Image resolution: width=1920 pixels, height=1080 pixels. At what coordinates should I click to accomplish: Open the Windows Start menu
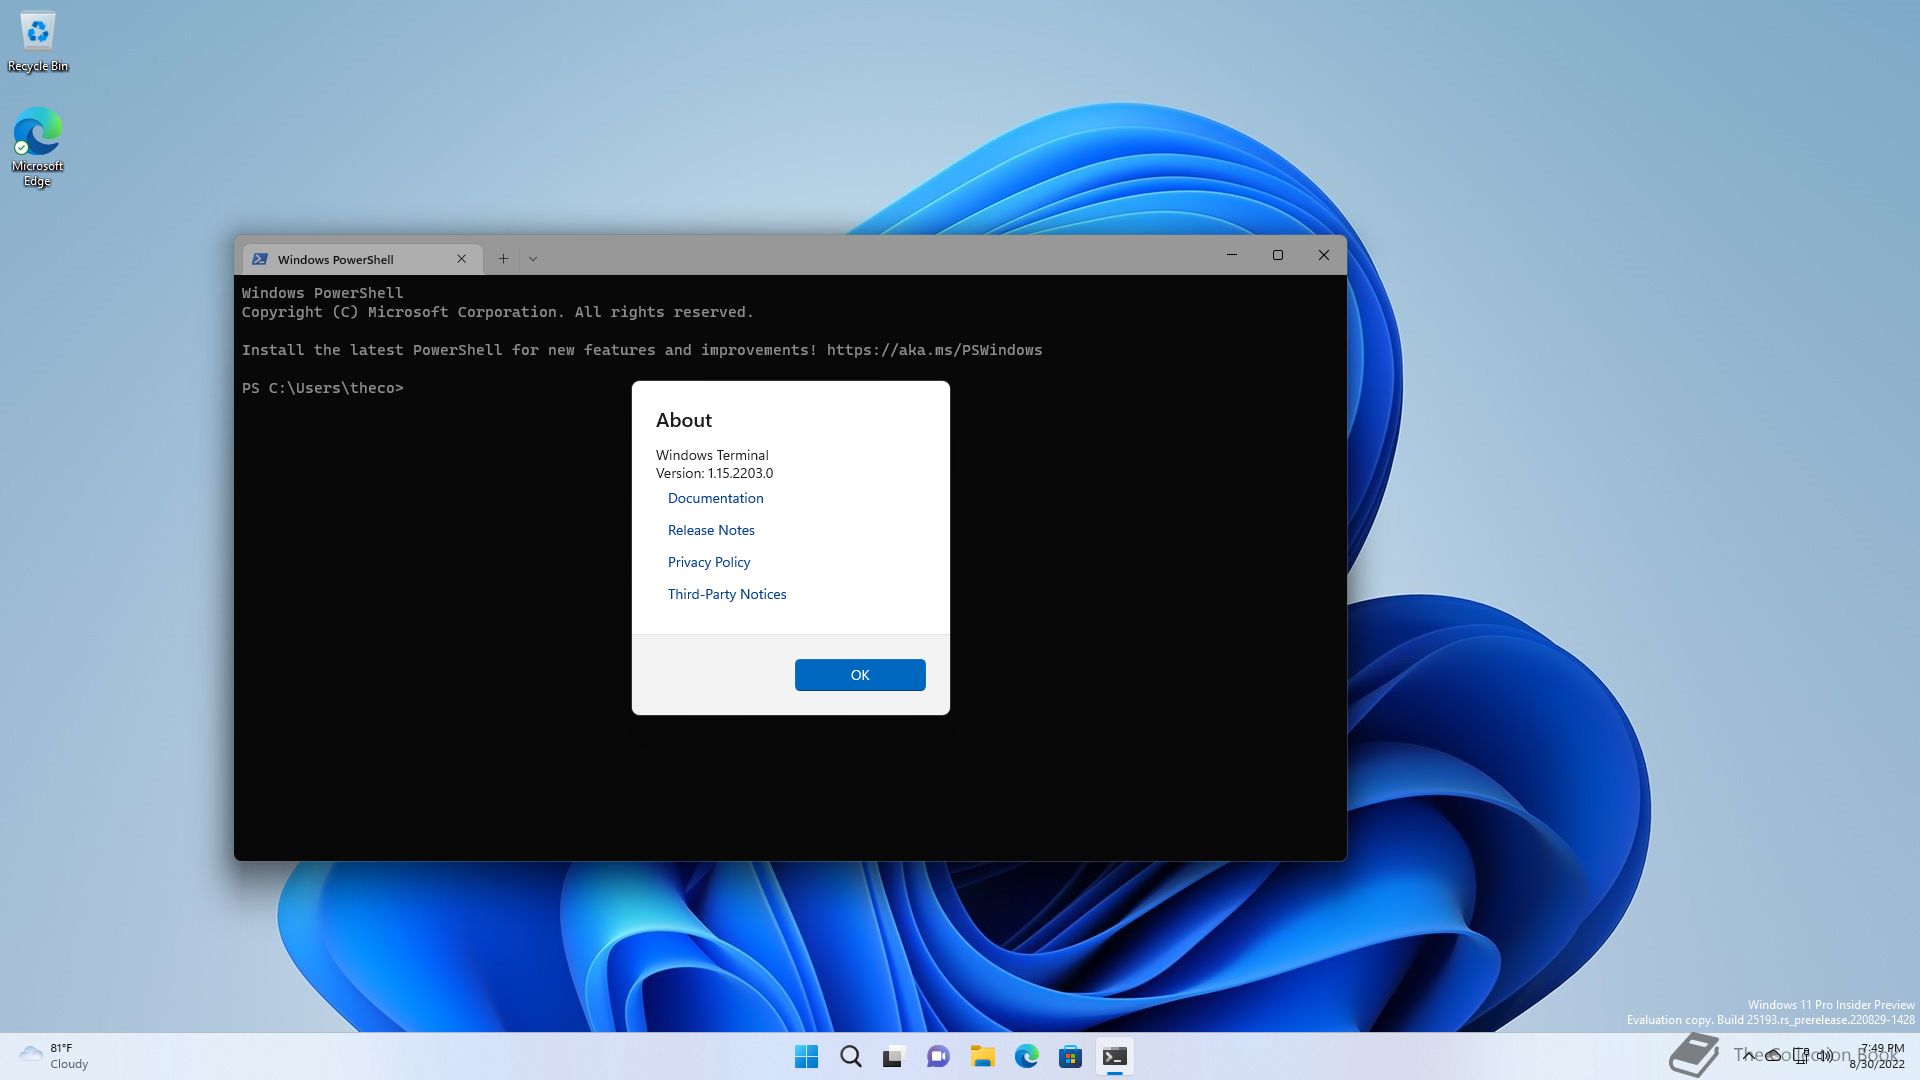click(806, 1056)
